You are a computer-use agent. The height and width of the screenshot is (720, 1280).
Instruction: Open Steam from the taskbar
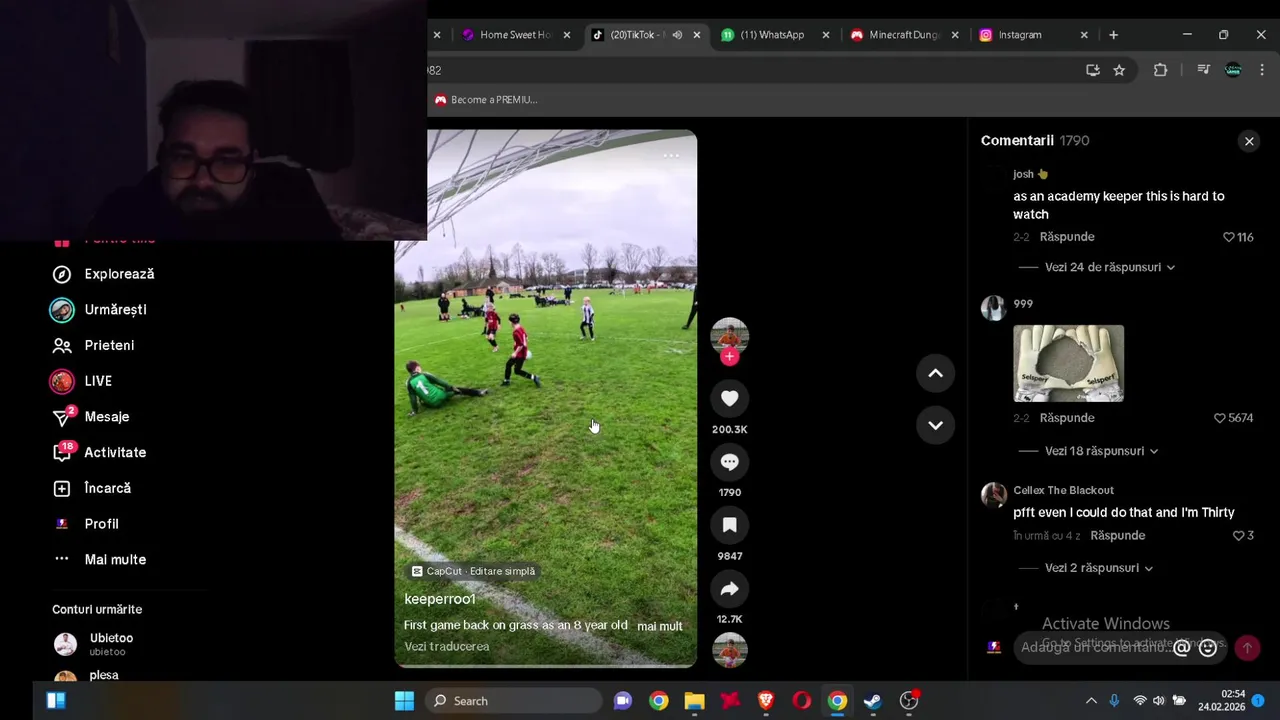pyautogui.click(x=873, y=701)
